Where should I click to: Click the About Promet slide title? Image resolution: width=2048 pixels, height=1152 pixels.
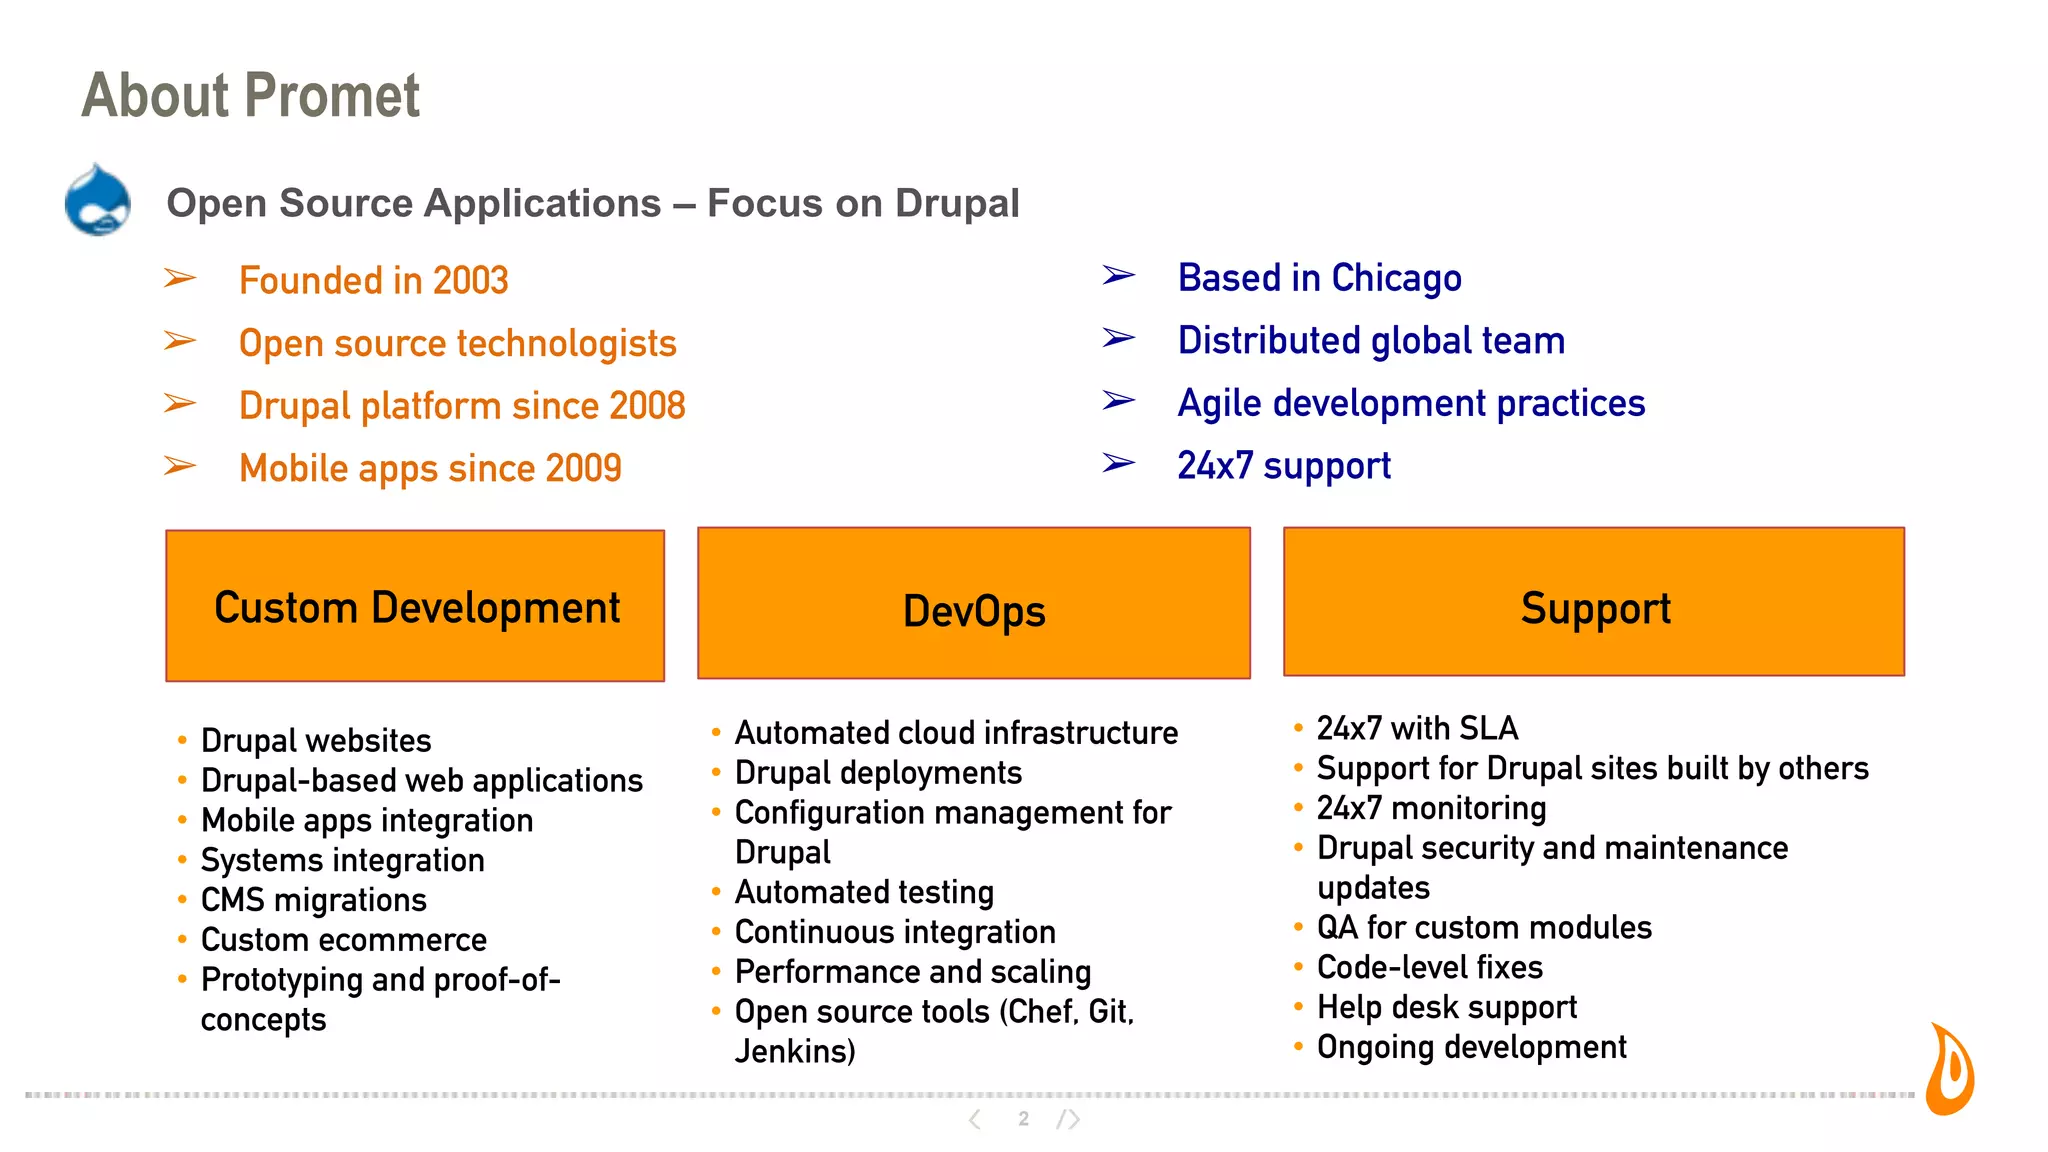[250, 96]
